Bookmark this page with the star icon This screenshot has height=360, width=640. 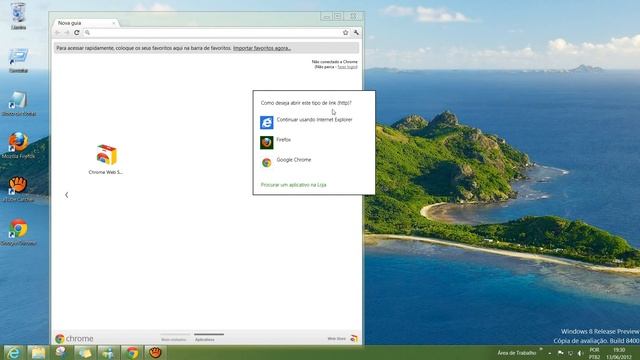point(345,33)
